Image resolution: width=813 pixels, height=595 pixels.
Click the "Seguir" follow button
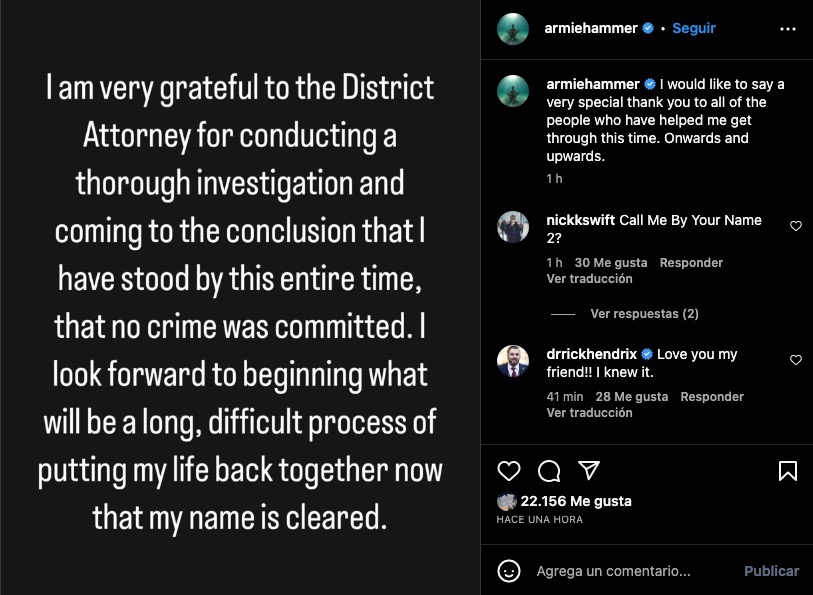694,29
